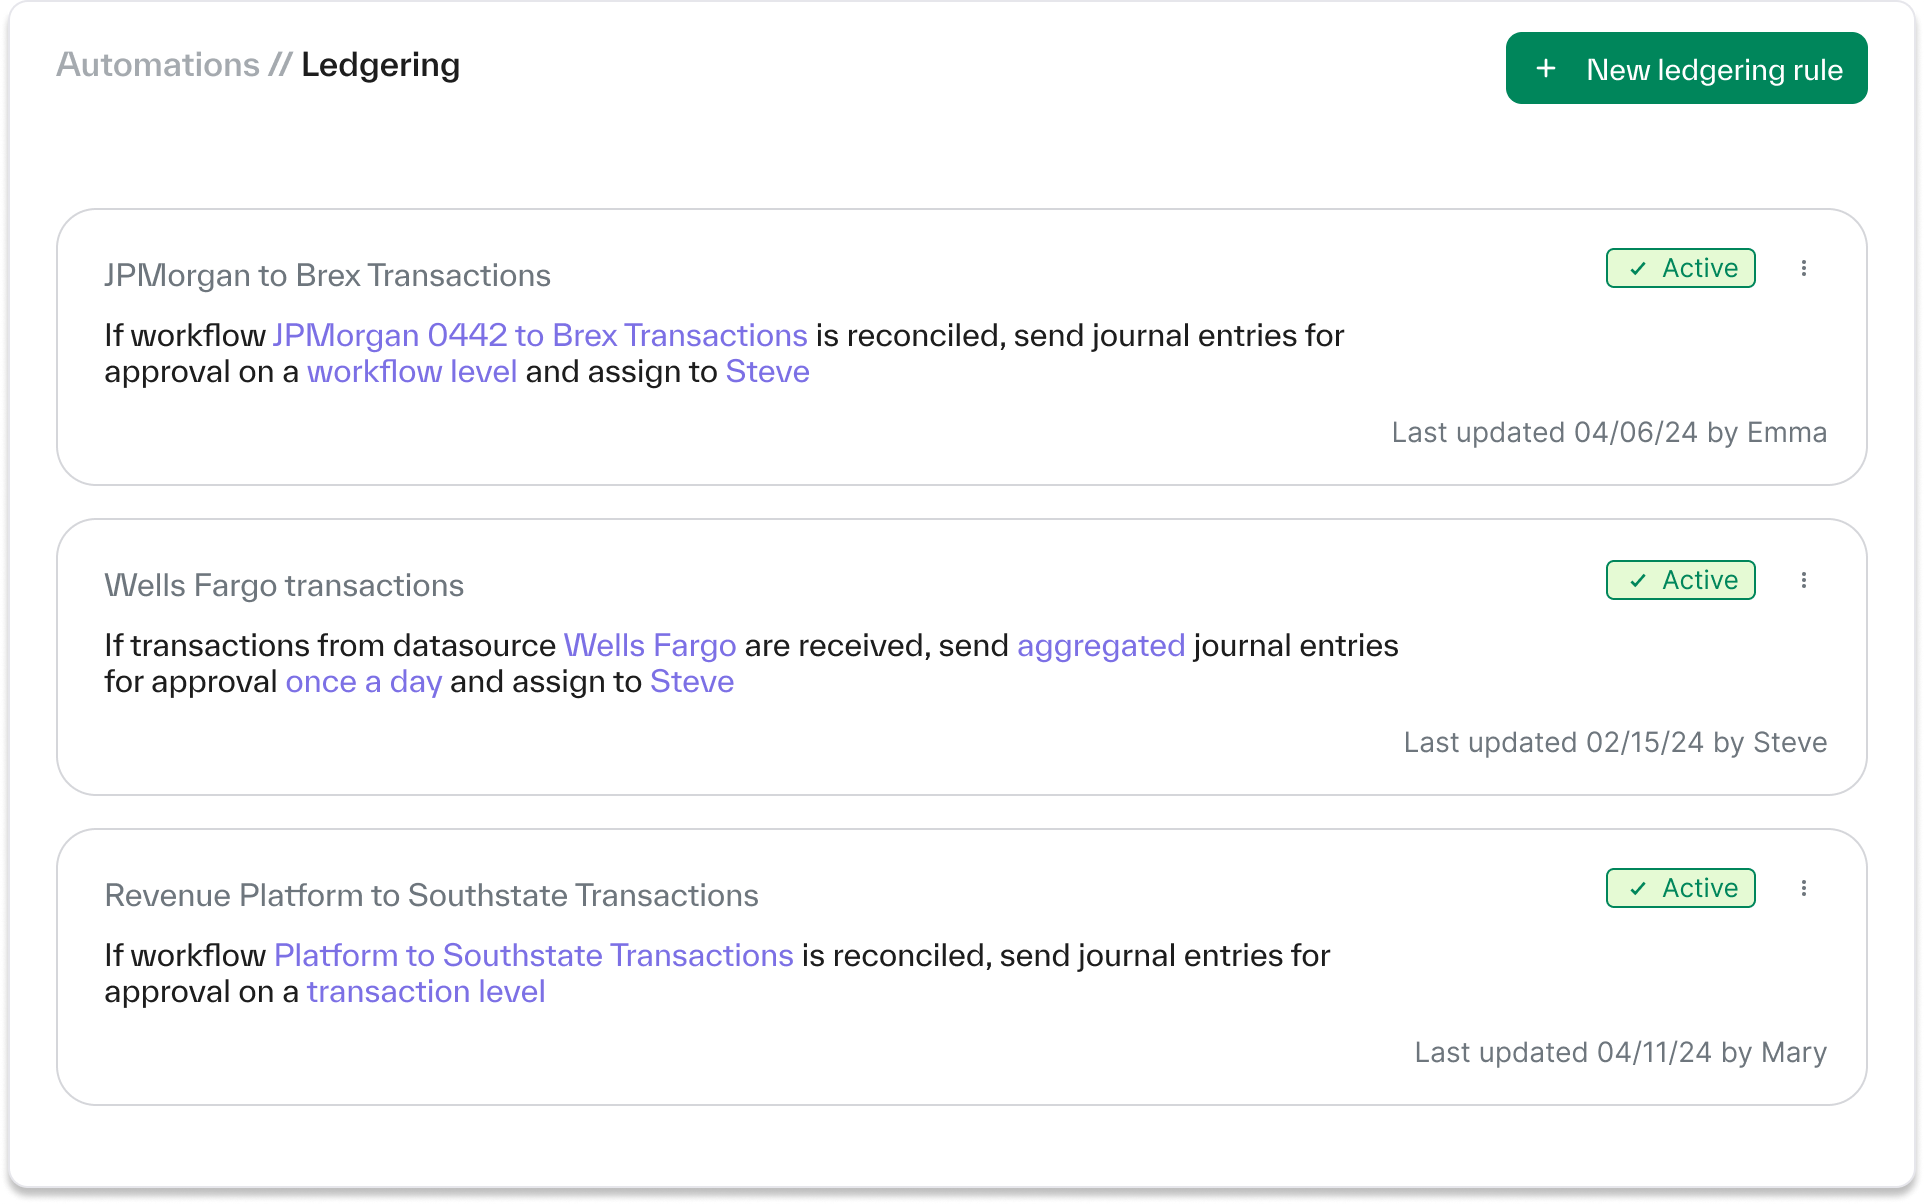Screen dimensions: 1924x1204
Task: Change the workflow level approval option
Action: pos(412,372)
